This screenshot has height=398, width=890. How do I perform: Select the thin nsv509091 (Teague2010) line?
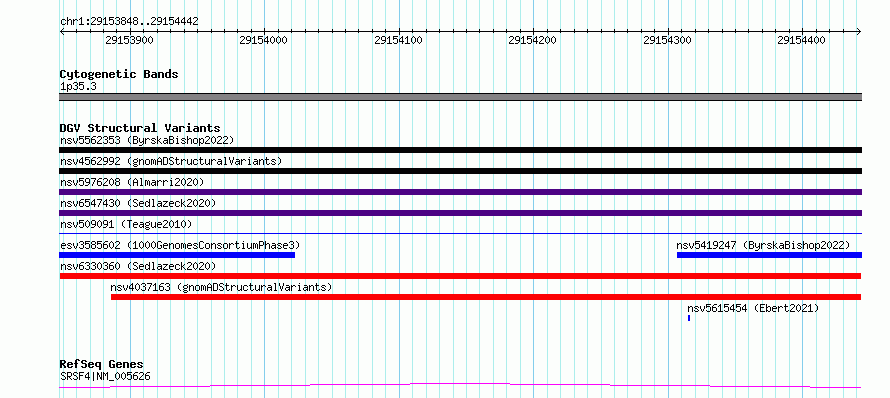[460, 233]
